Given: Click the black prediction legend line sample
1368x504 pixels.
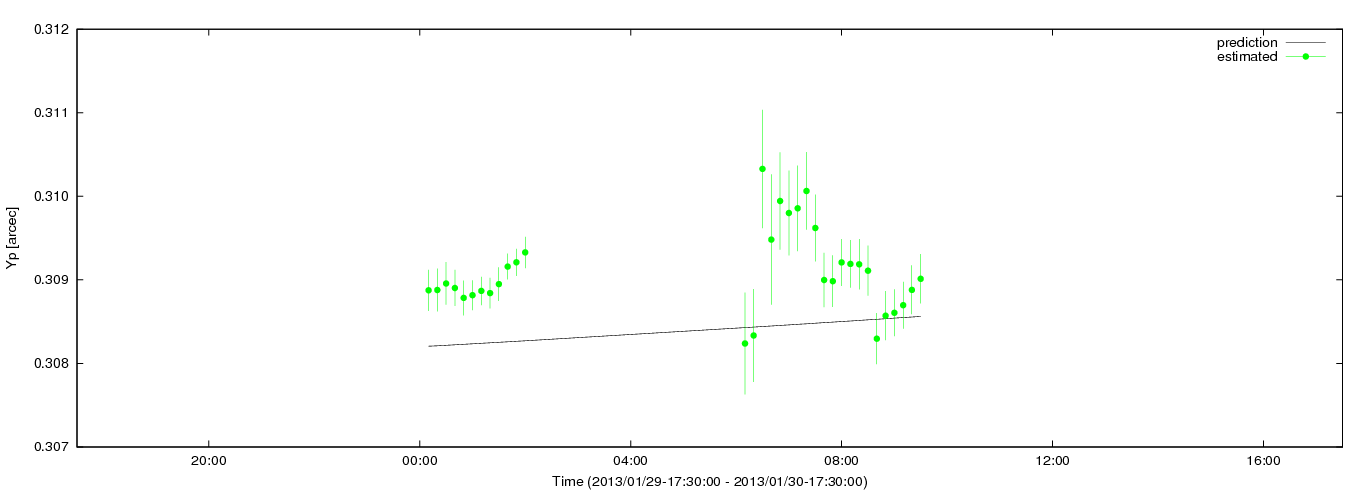Looking at the screenshot, I should point(1305,43).
